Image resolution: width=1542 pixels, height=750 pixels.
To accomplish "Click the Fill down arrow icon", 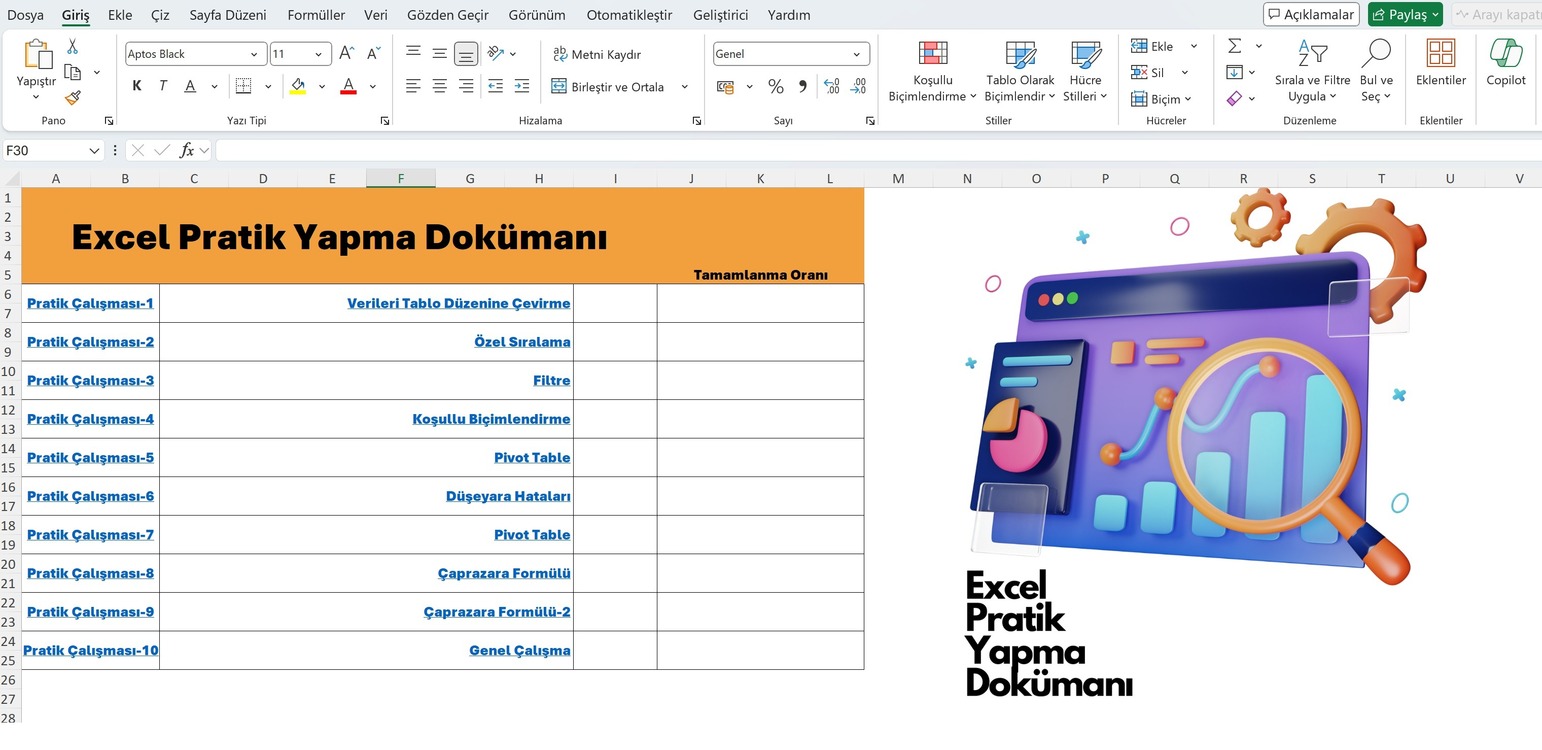I will [x=1235, y=72].
